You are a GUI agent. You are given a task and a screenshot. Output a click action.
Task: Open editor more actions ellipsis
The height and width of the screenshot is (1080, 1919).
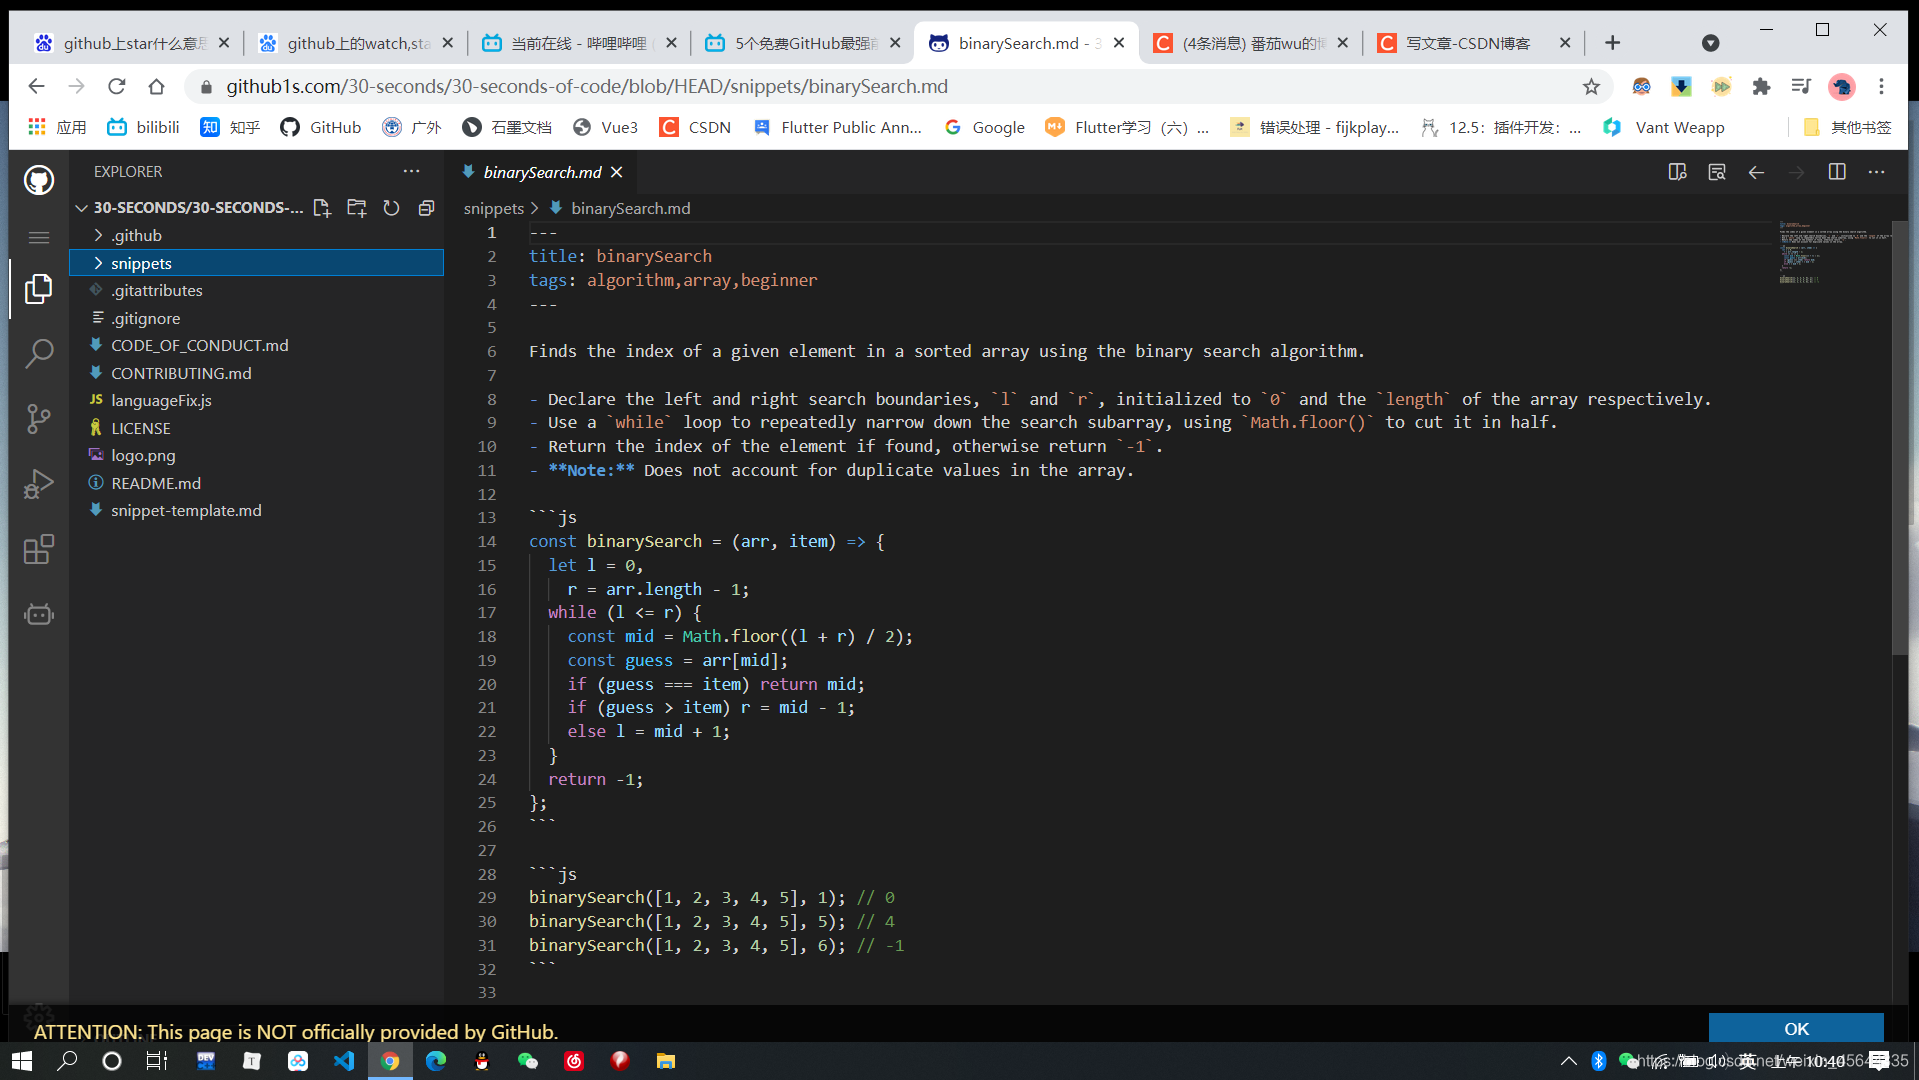tap(1877, 172)
